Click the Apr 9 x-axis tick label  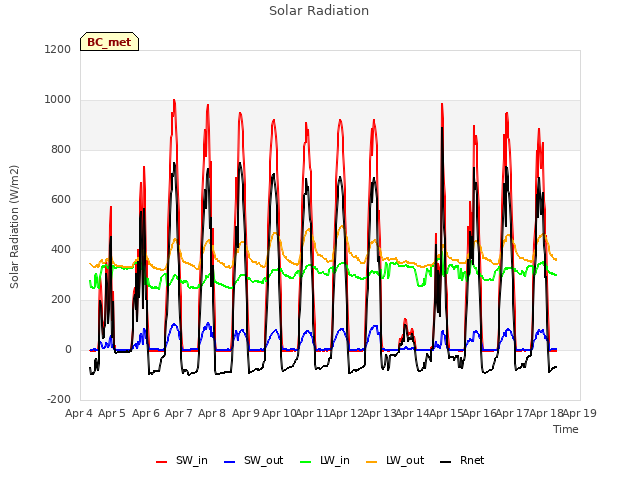246,413
